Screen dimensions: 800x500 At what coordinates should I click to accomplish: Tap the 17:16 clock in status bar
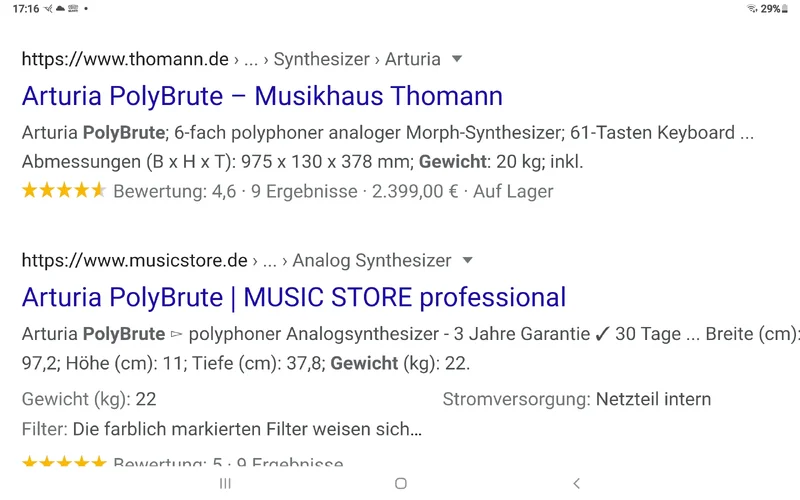[27, 9]
